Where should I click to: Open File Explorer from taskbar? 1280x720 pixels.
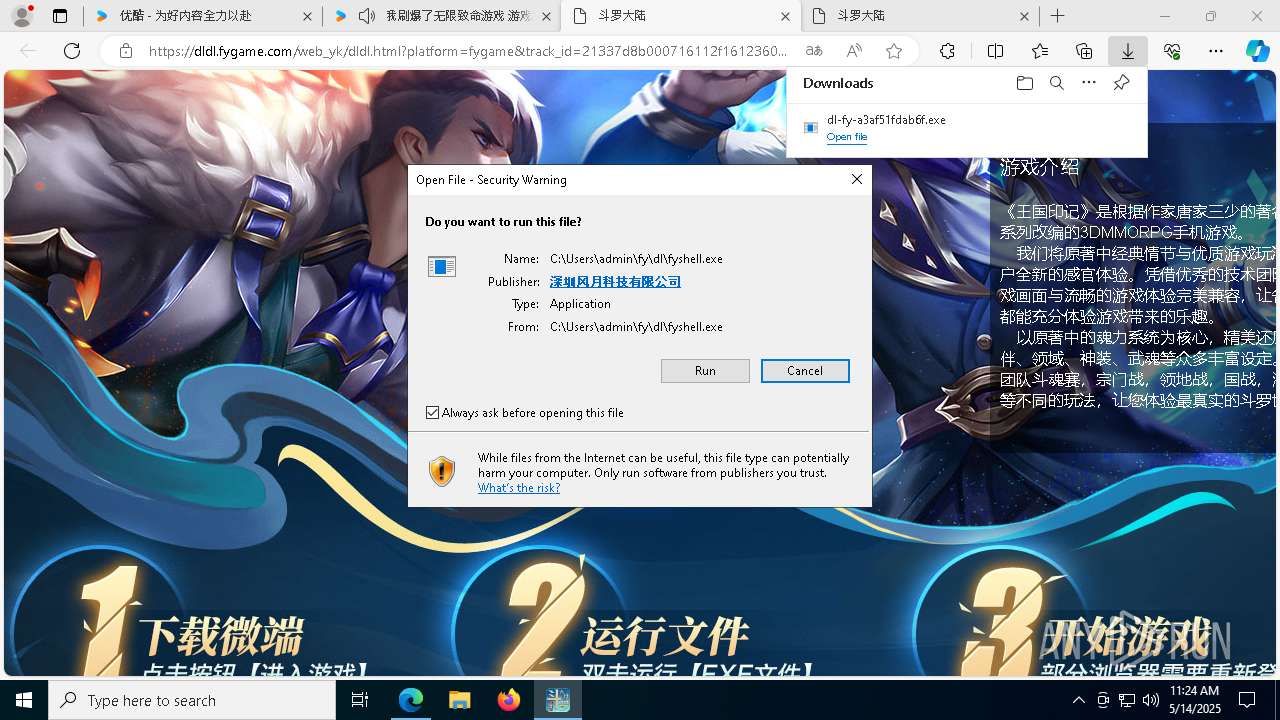(x=460, y=700)
